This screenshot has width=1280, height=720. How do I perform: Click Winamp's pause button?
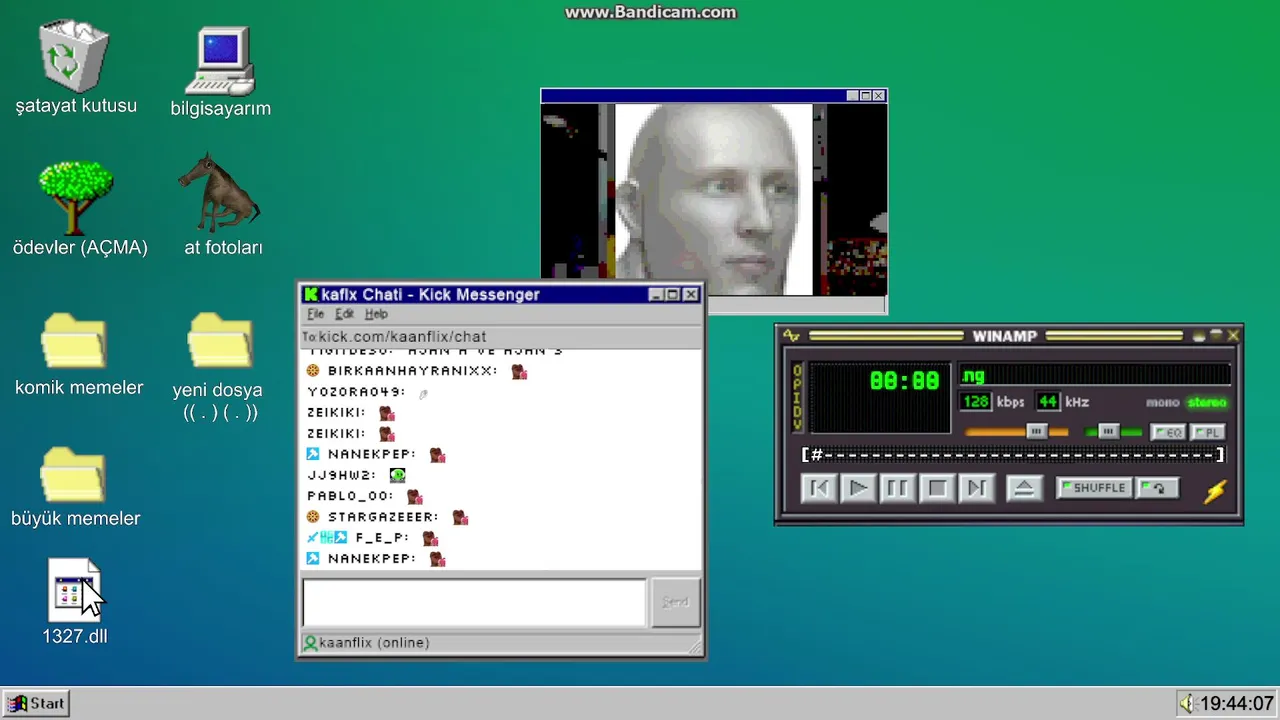[x=897, y=488]
